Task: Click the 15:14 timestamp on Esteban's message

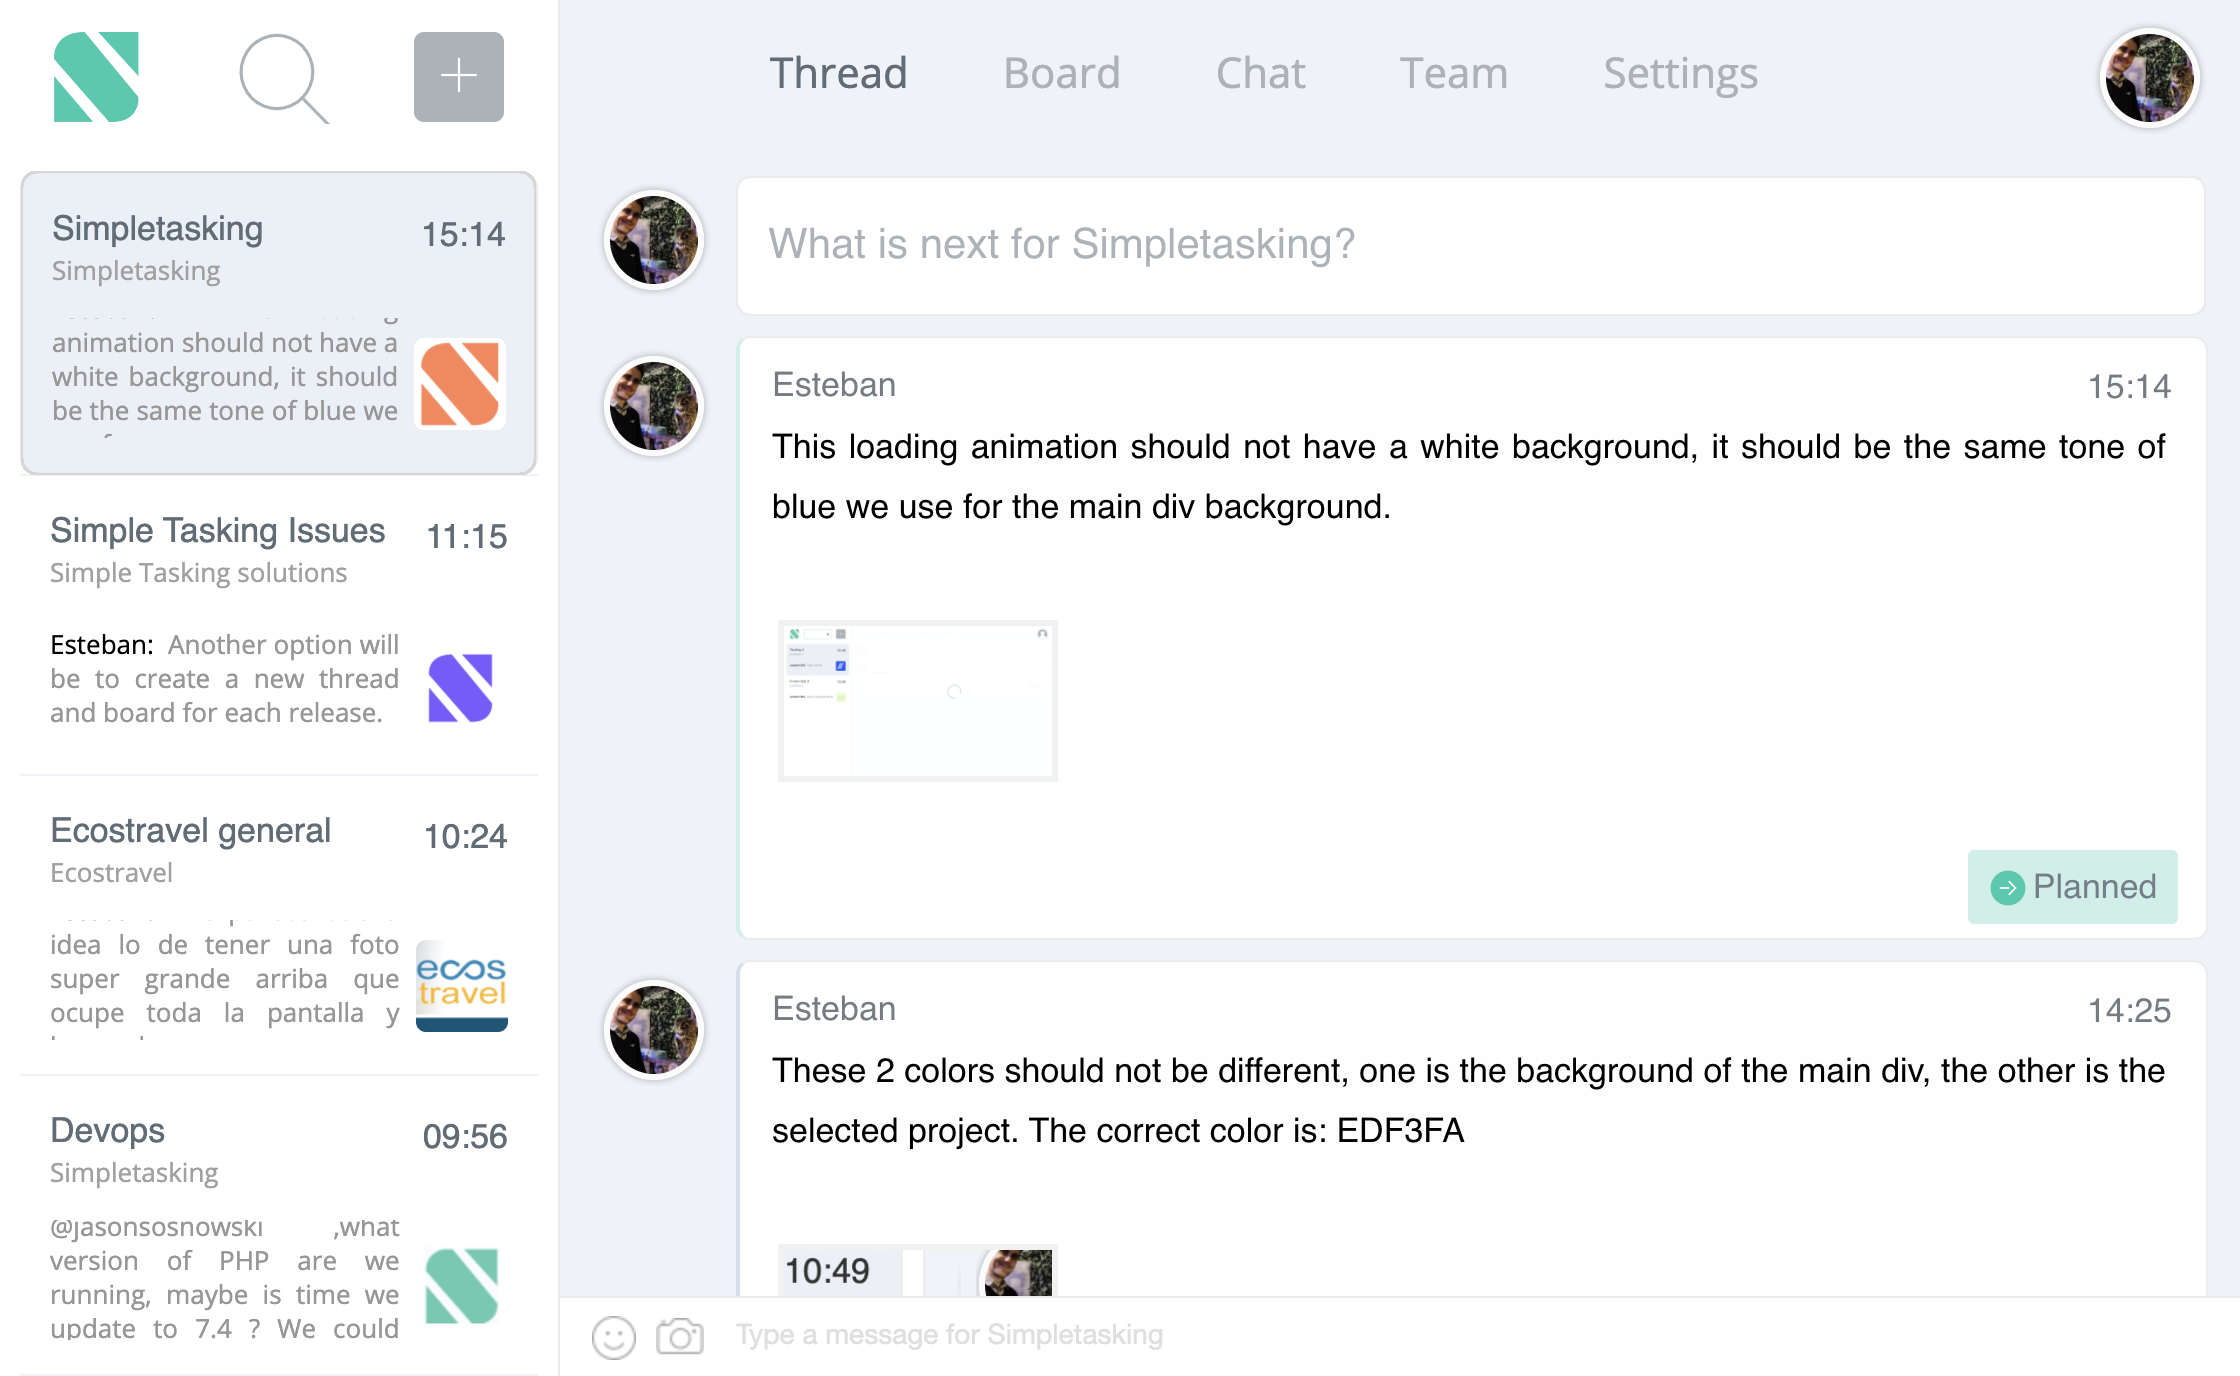Action: [x=2129, y=387]
